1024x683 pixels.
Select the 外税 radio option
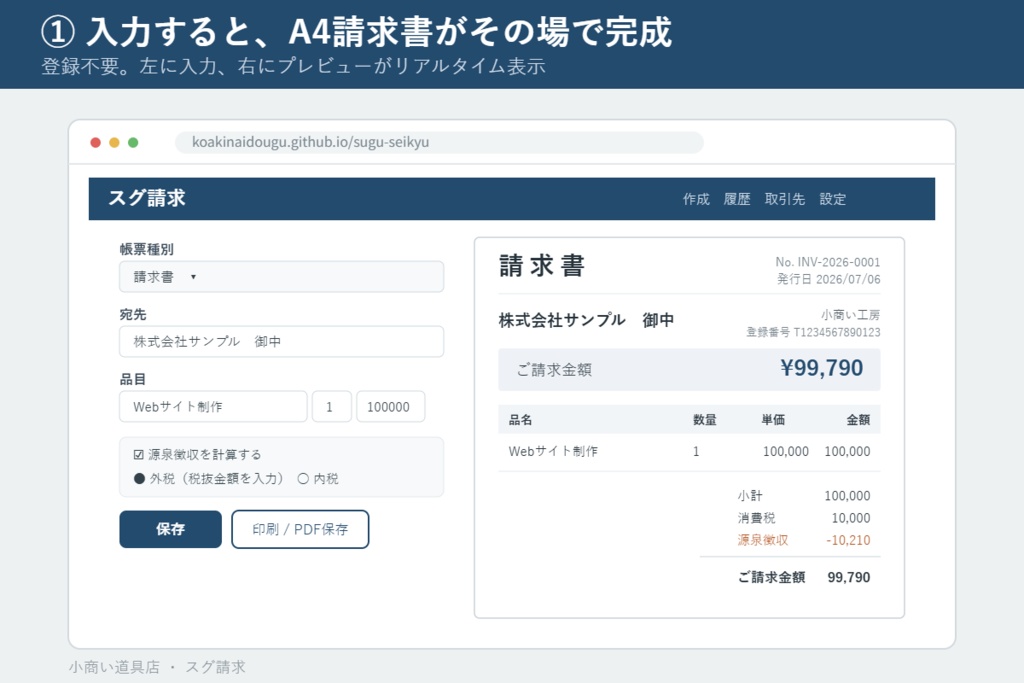(139, 479)
